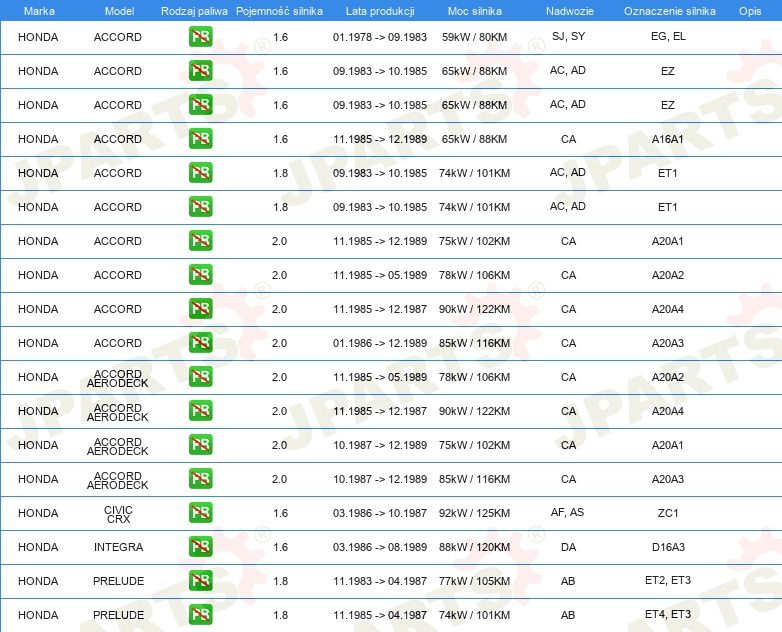Select the power cell '77kW / 105KM'
Screen dimensions: 782x632
click(x=474, y=581)
